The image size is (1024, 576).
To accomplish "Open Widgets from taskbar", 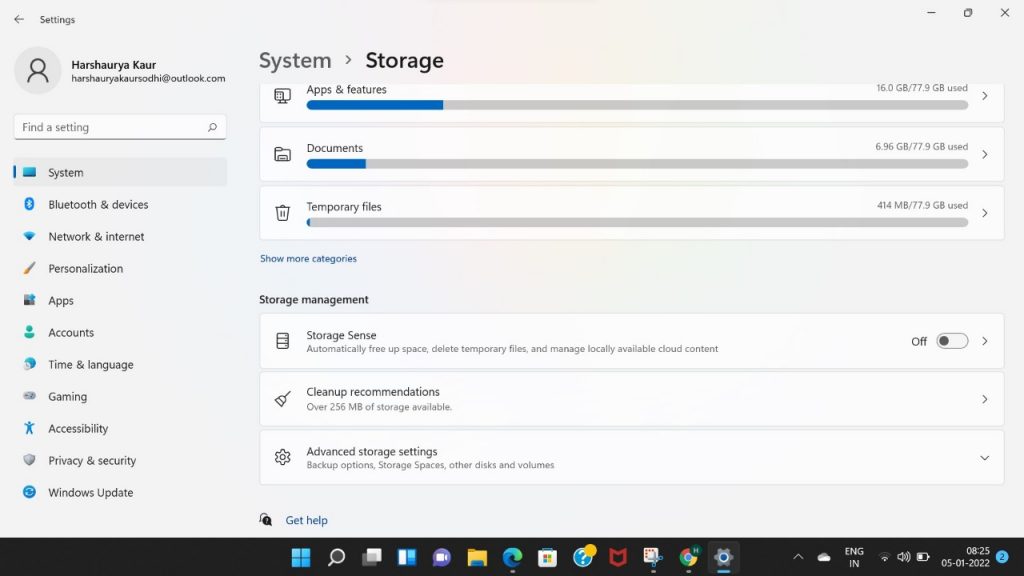I will [x=407, y=558].
